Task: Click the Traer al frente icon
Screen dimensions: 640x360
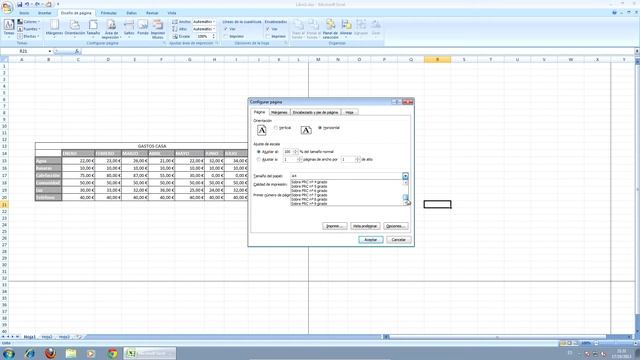Action: pos(298,29)
